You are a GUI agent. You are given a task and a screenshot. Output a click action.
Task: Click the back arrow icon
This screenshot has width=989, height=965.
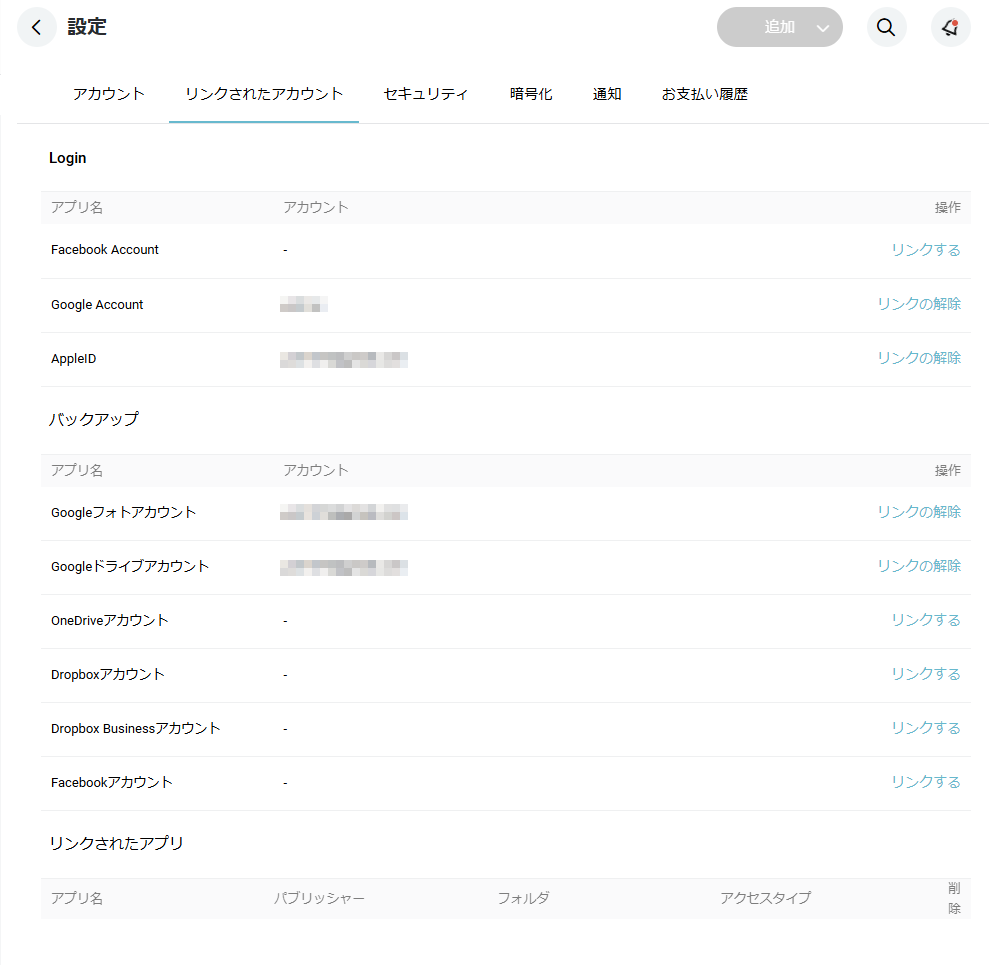pyautogui.click(x=37, y=28)
